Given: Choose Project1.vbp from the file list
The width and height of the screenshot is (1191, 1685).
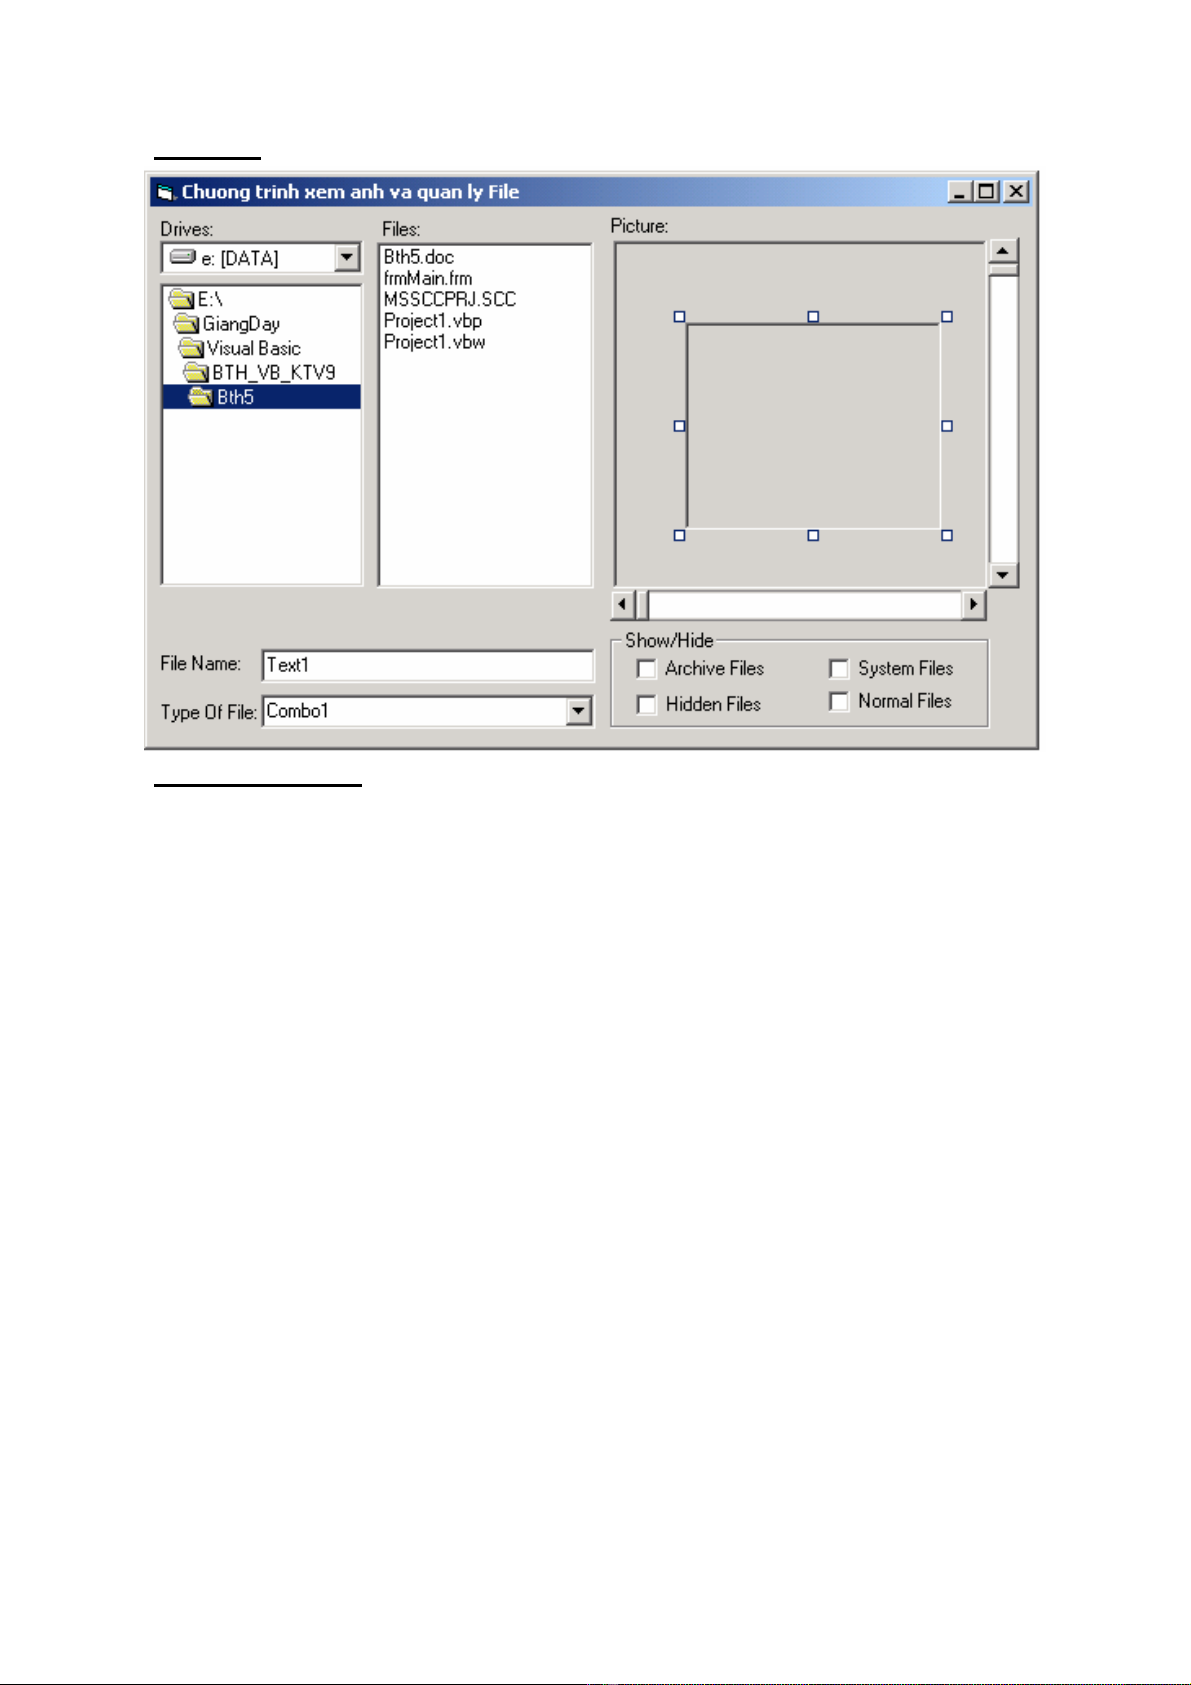Looking at the screenshot, I should [433, 321].
